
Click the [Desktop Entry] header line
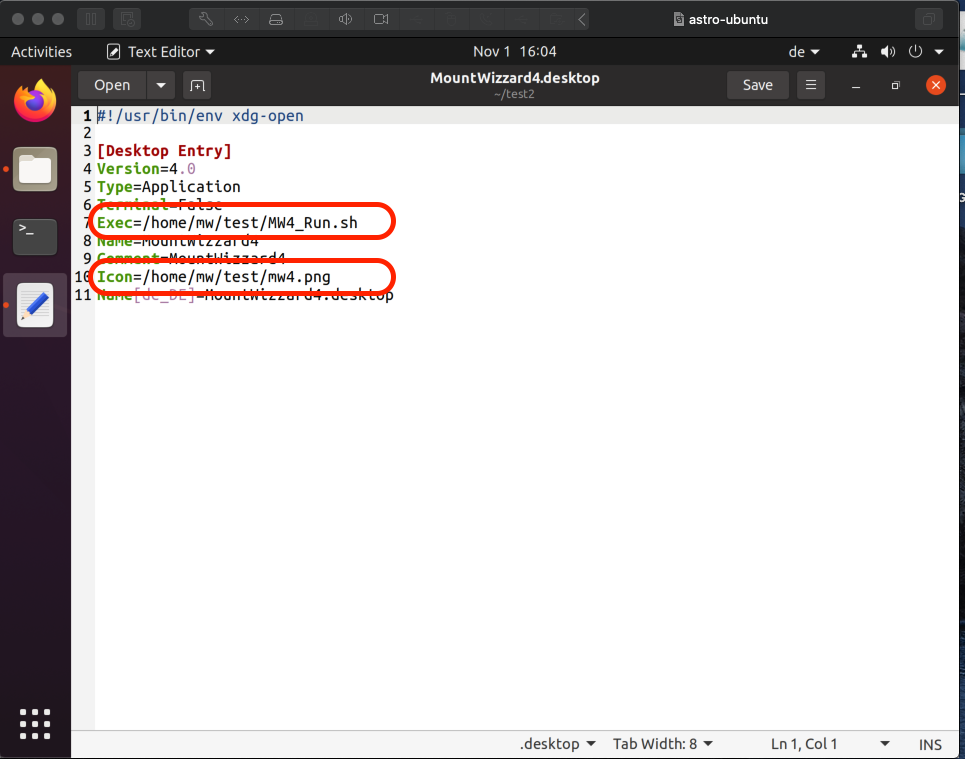click(x=164, y=151)
